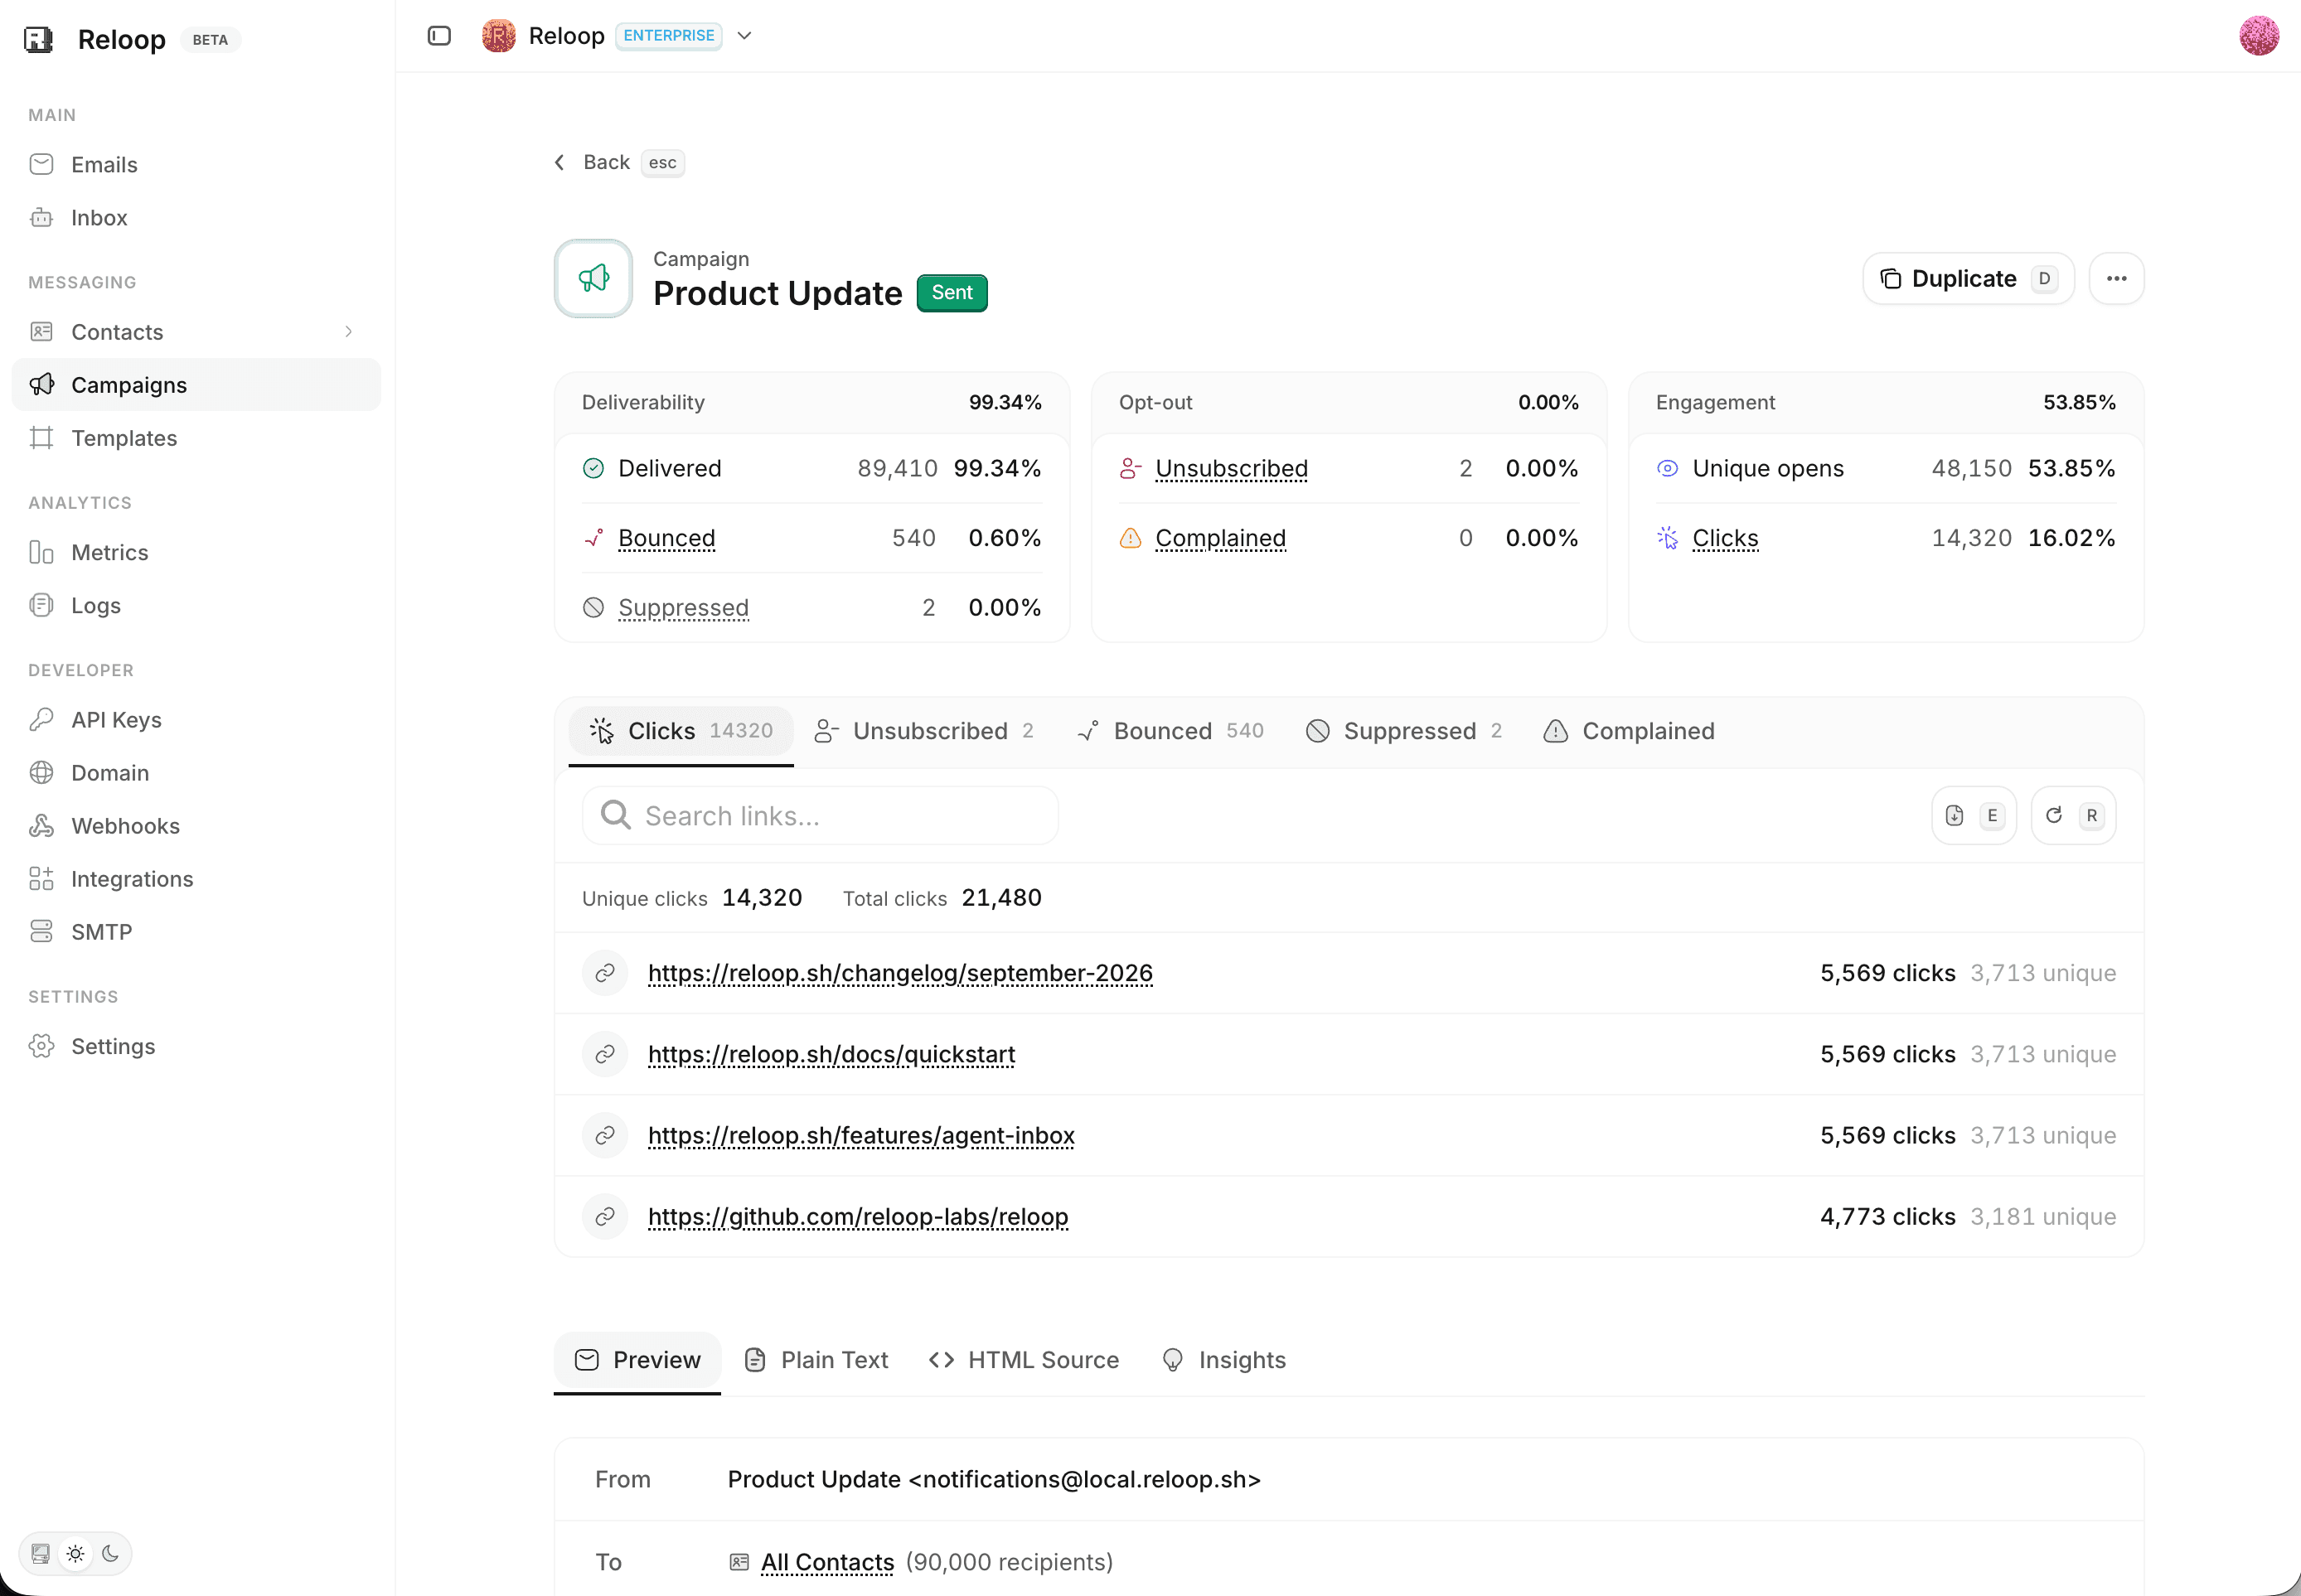Viewport: 2301px width, 1596px height.
Task: Open API Keys in the sidebar
Action: coord(116,720)
